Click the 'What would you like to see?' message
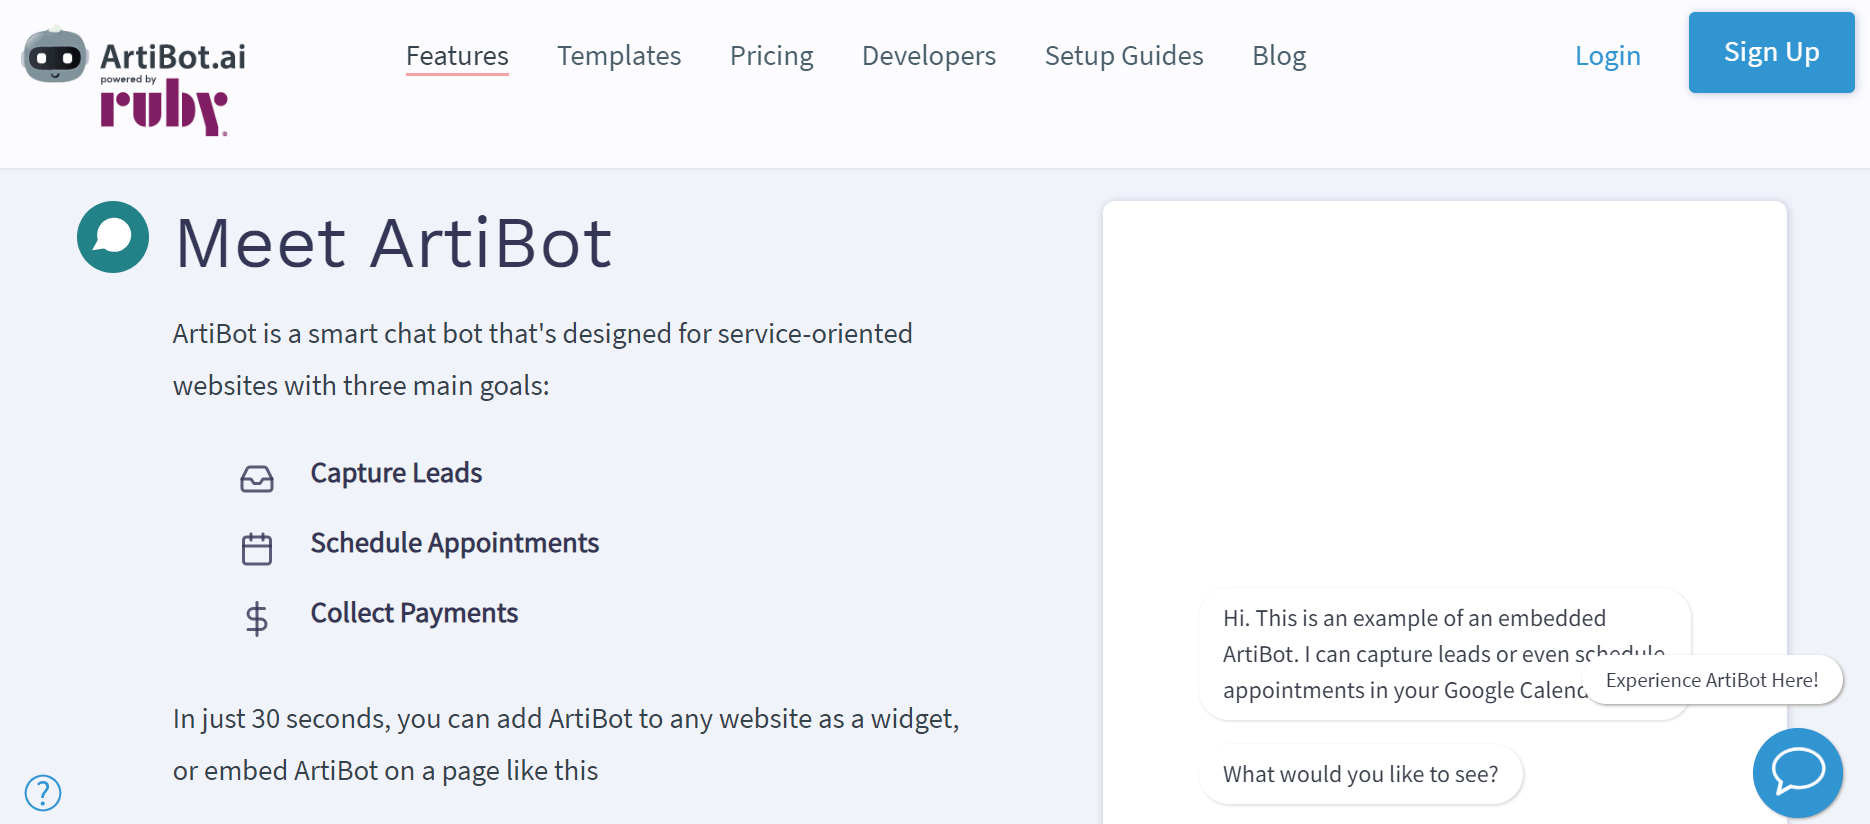Image resolution: width=1870 pixels, height=824 pixels. 1361,774
